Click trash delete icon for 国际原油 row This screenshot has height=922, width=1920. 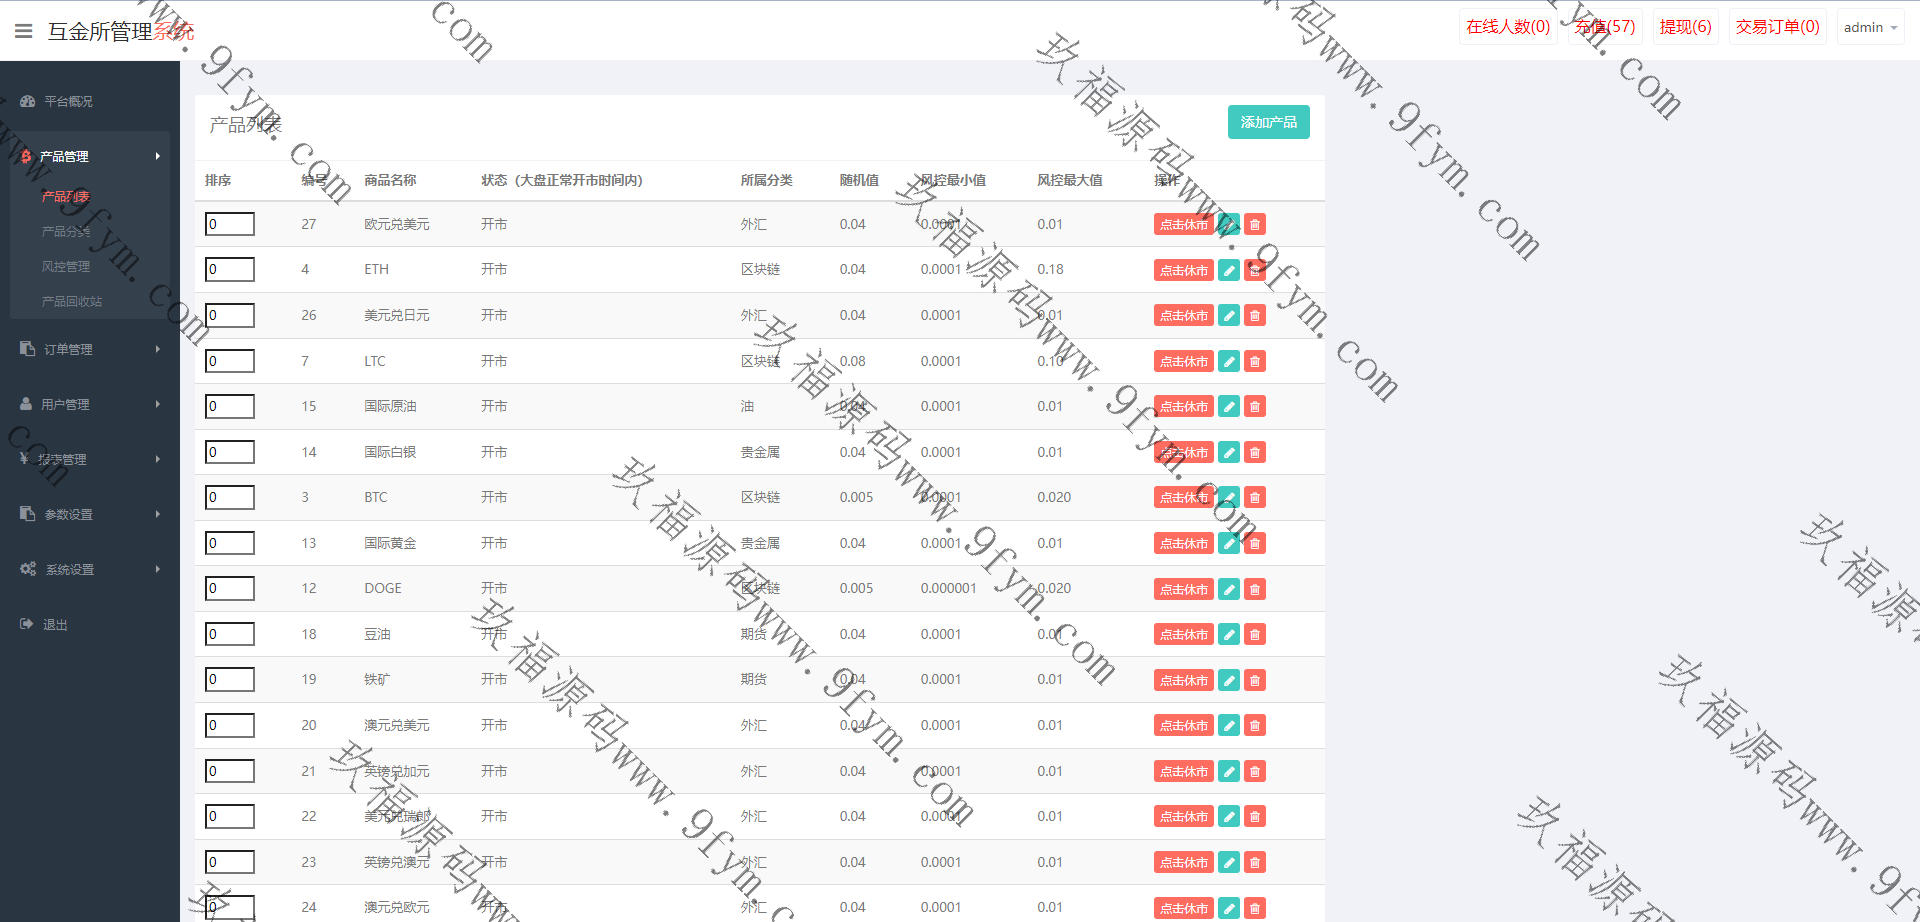1255,407
